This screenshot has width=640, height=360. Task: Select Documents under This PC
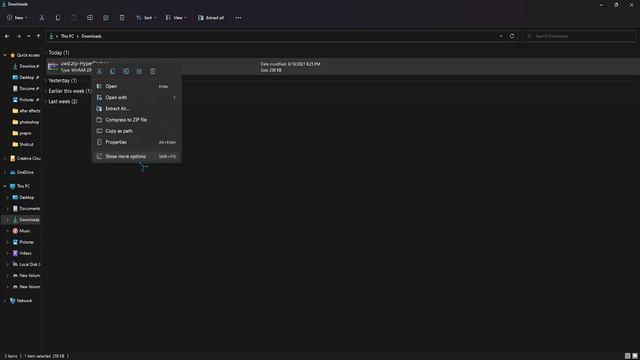(26, 209)
